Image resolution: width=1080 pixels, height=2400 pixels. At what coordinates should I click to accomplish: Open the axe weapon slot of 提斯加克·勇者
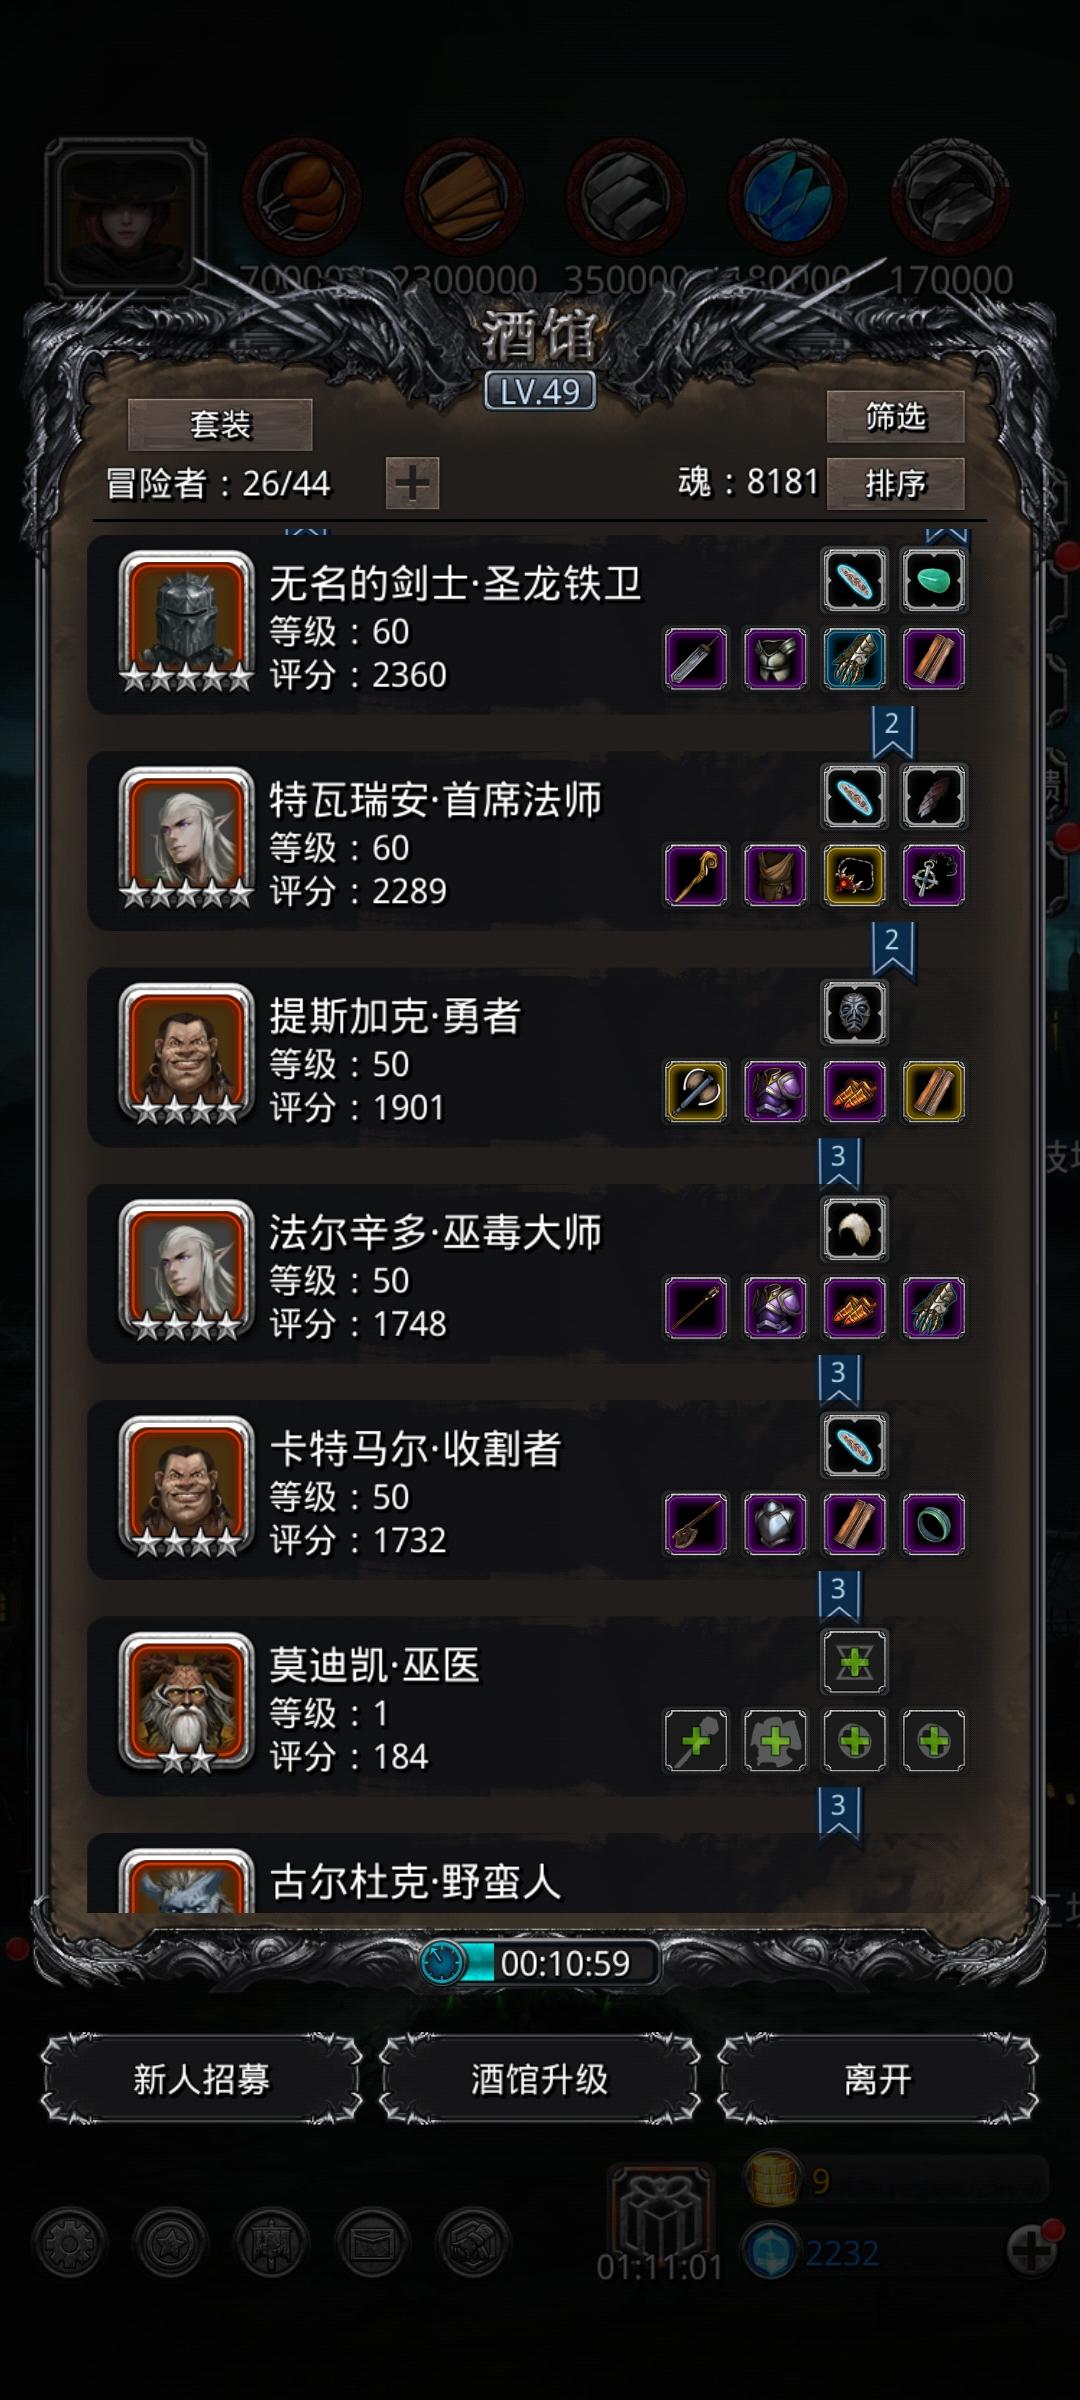point(696,1091)
